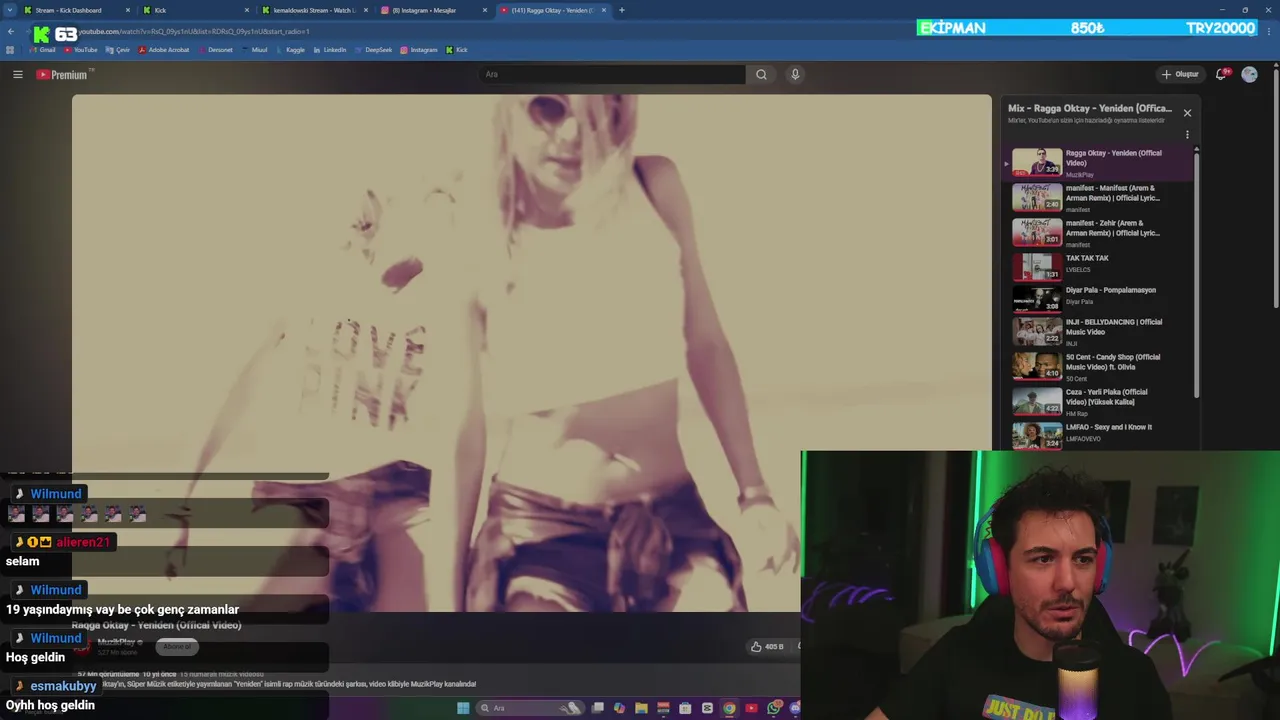Click the Oluştur create button
The height and width of the screenshot is (720, 1280).
coord(1180,74)
